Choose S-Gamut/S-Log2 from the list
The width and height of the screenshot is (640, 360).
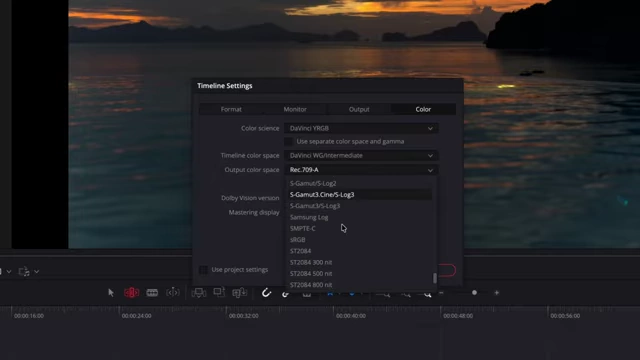click(359, 183)
